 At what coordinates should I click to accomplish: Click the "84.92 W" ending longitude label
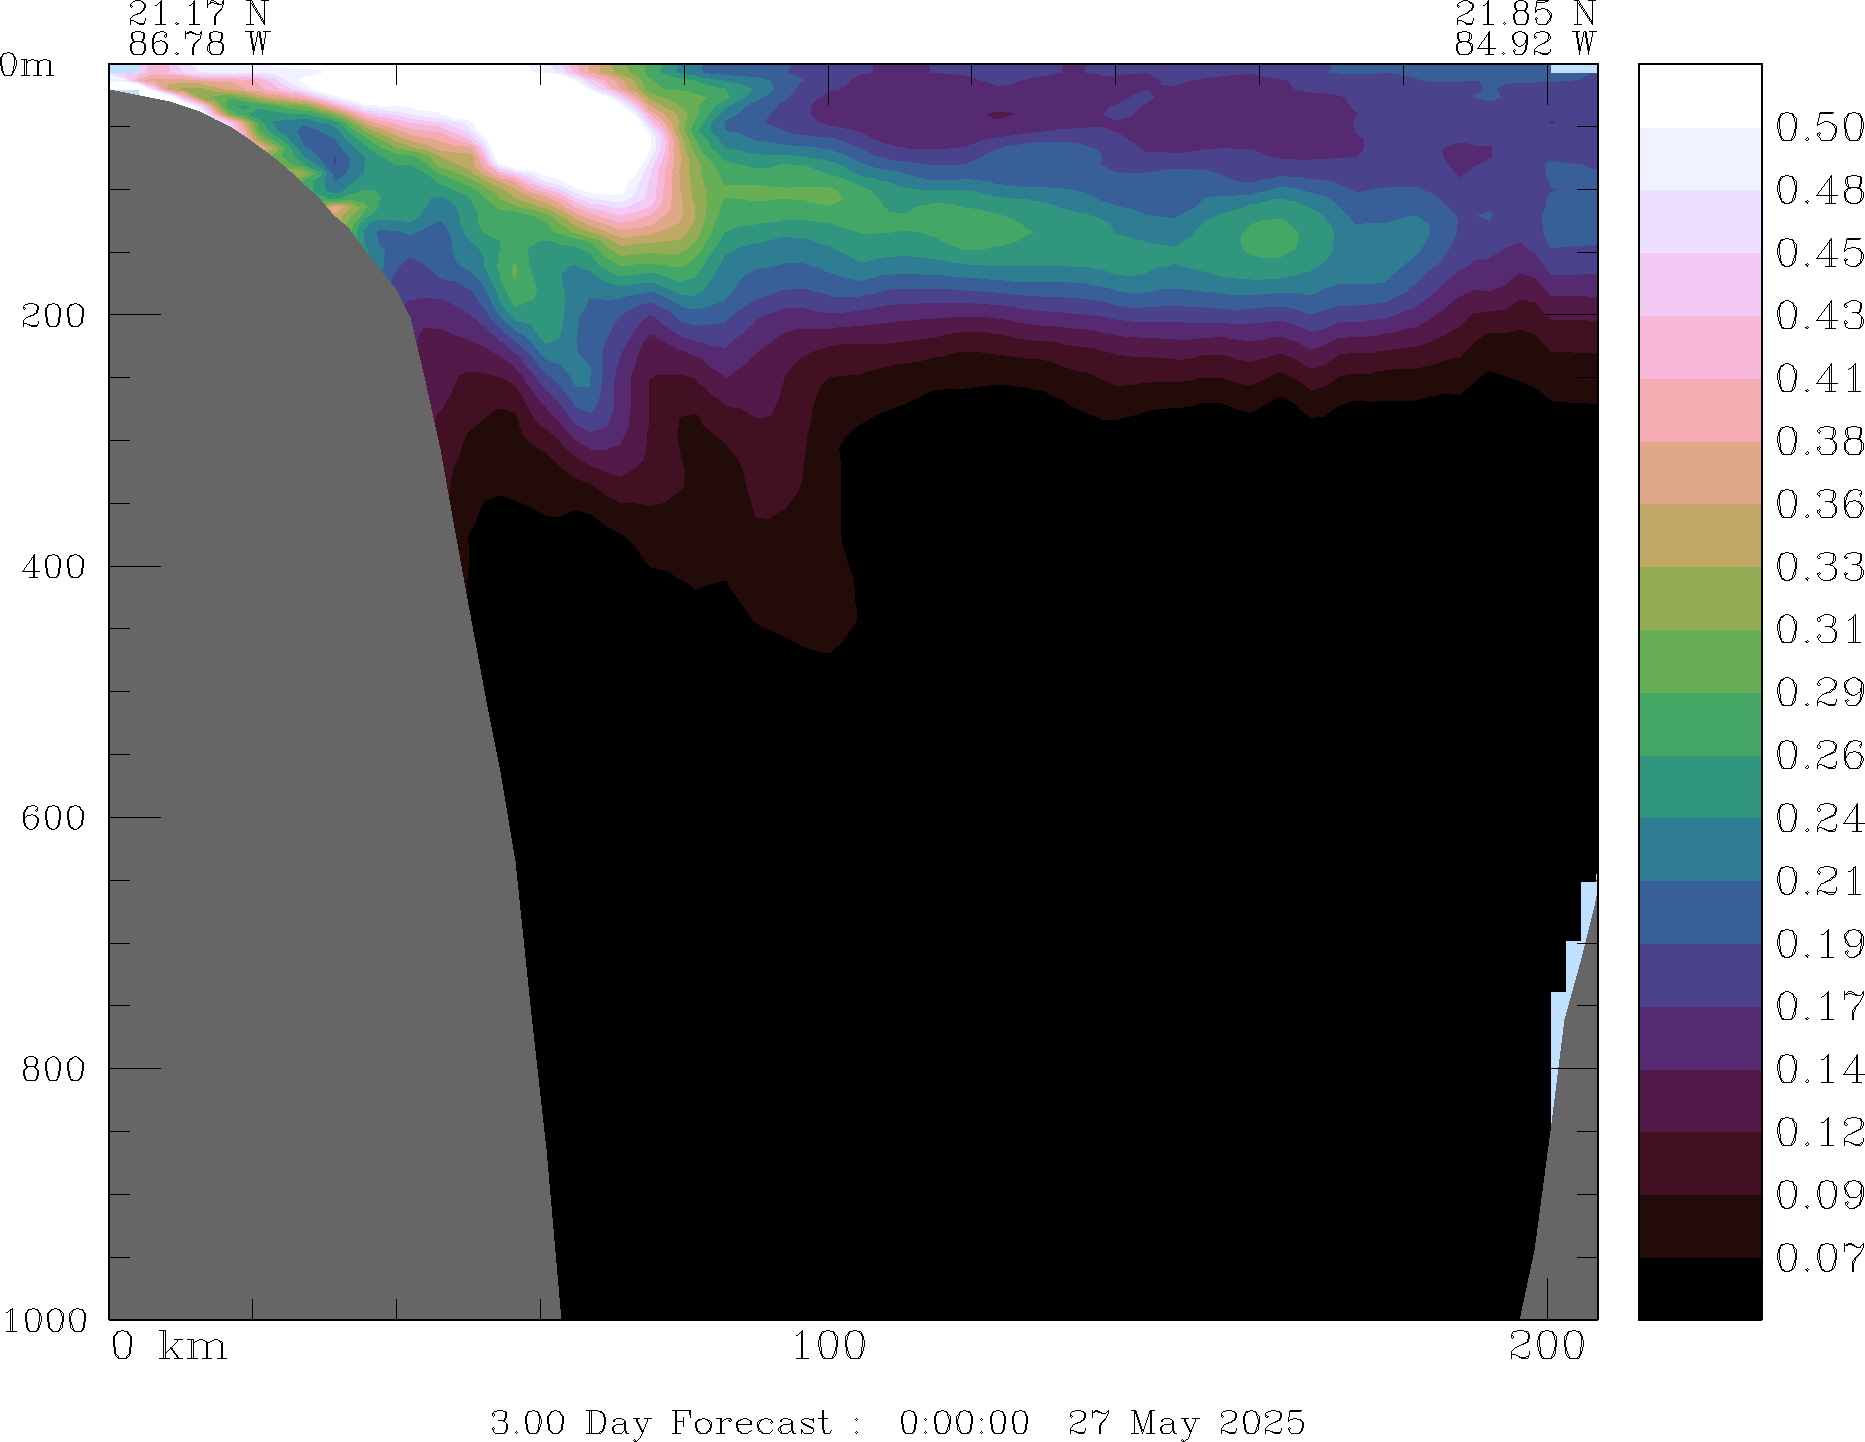tap(1524, 44)
